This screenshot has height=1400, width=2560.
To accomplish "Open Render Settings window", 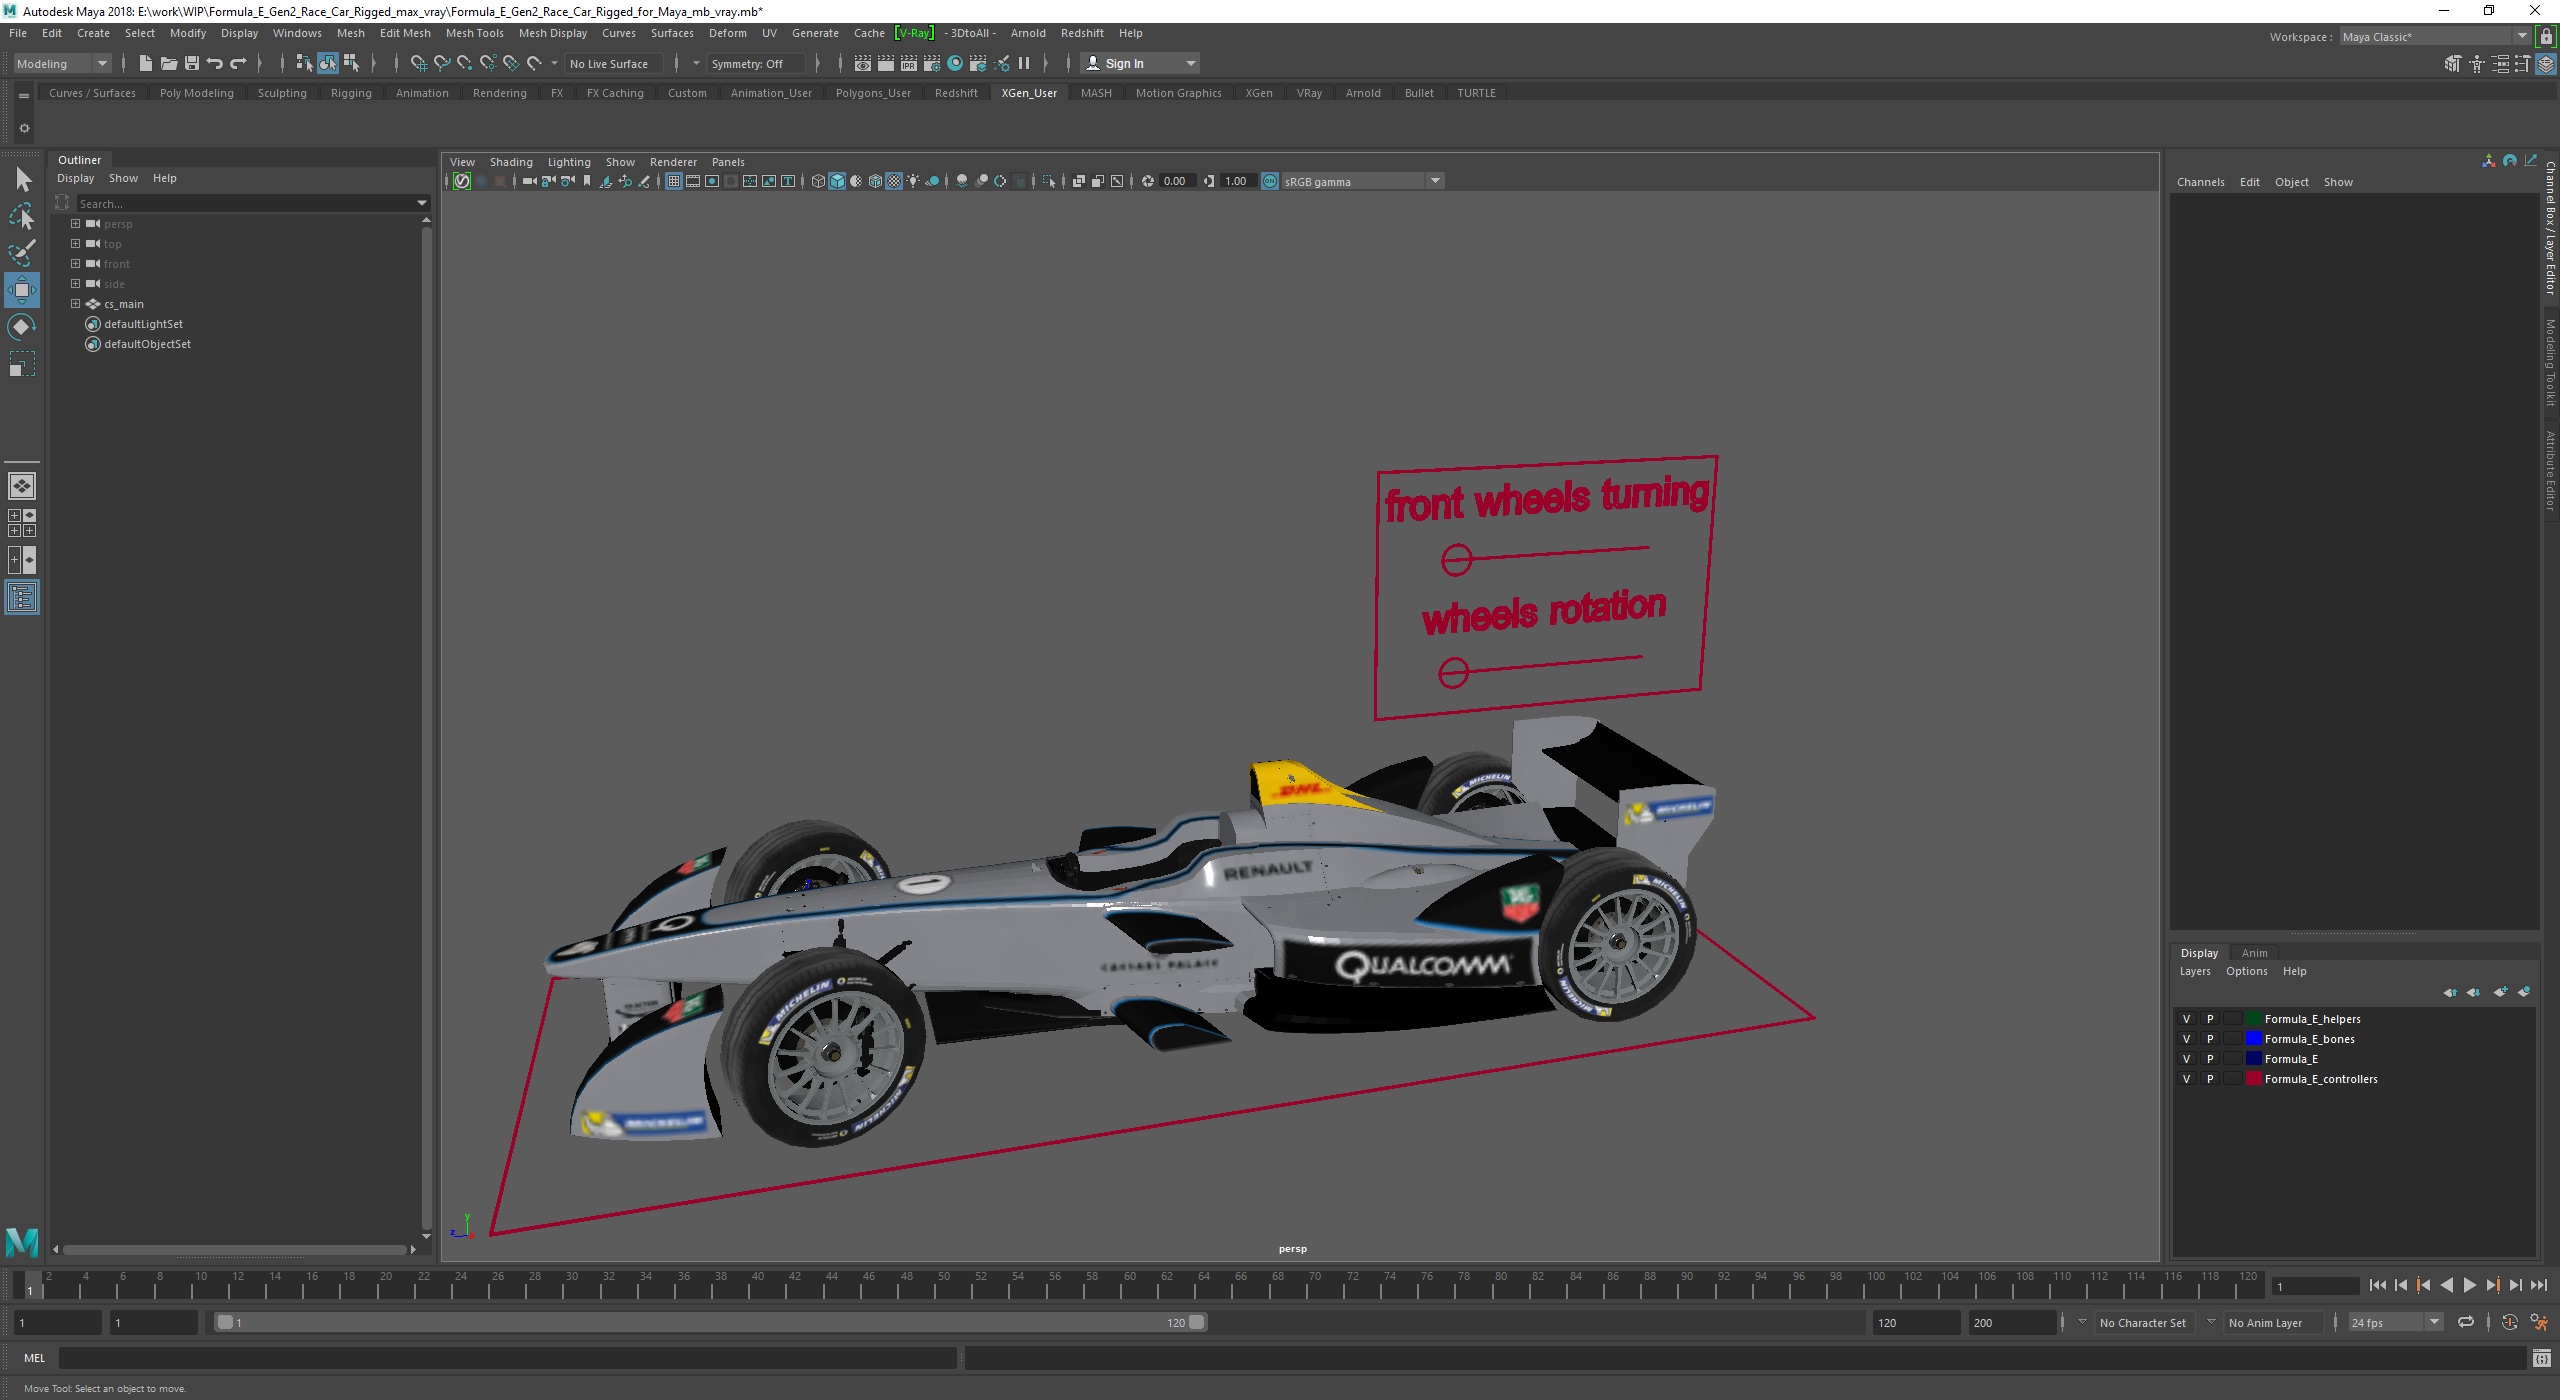I will [x=931, y=63].
